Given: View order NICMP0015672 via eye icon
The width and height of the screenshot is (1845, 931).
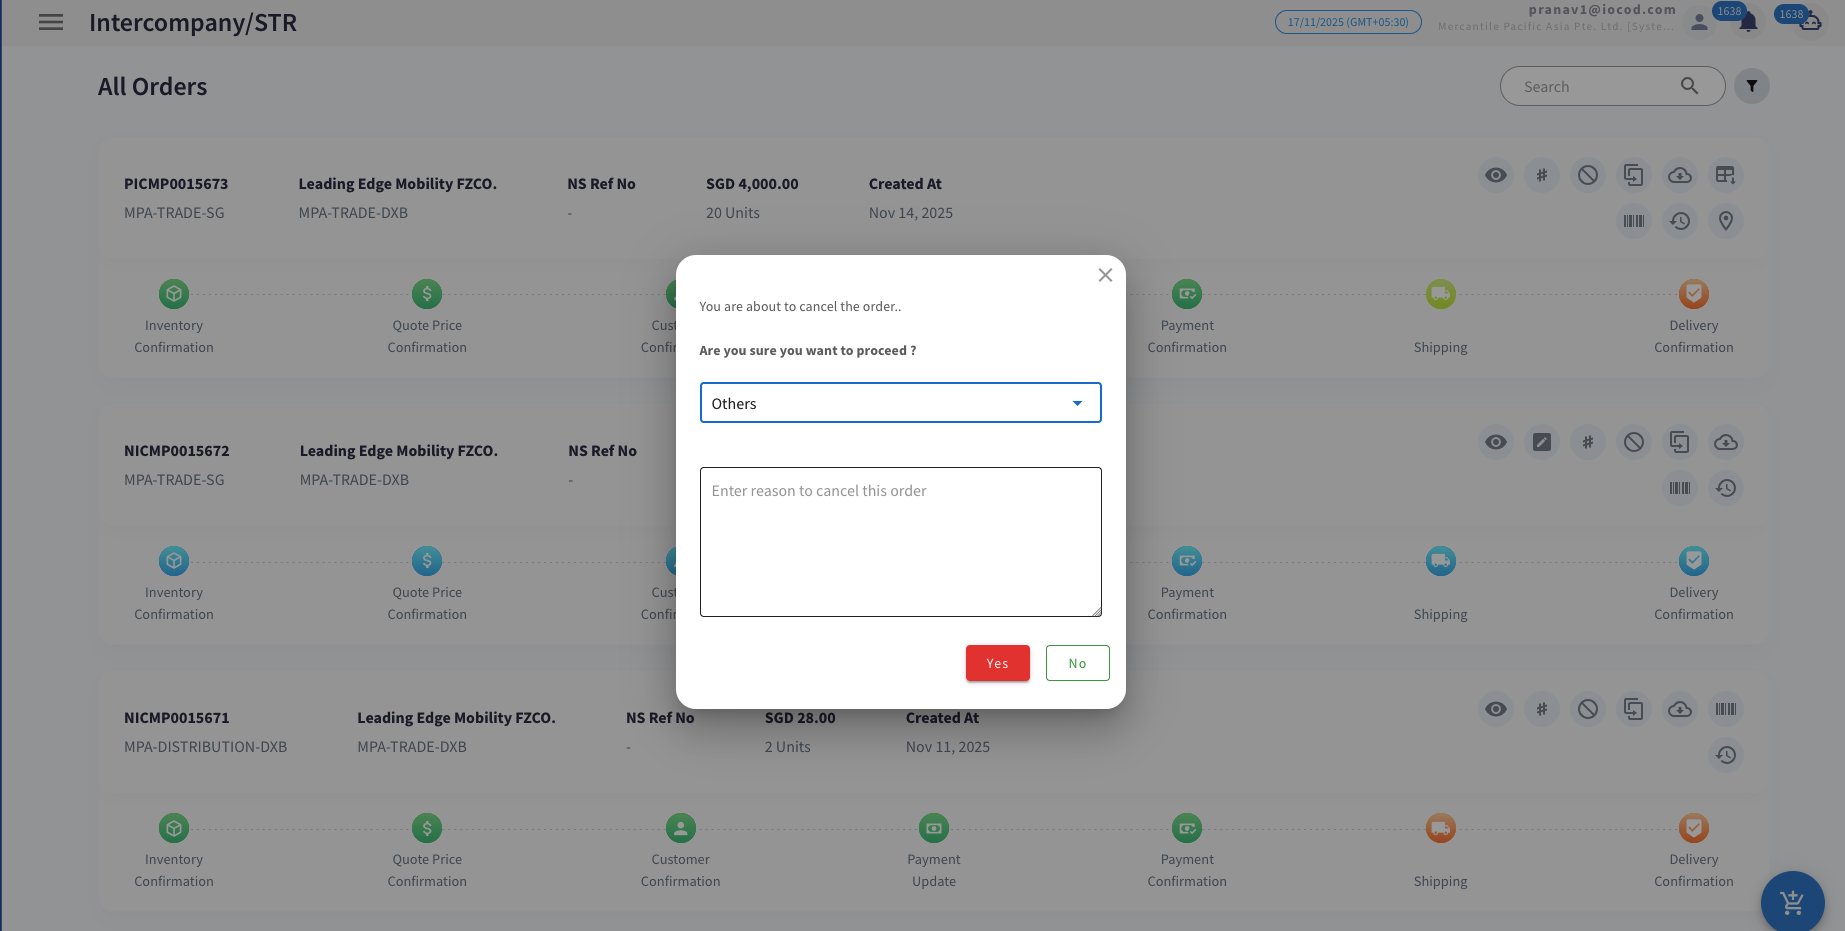Looking at the screenshot, I should point(1495,442).
